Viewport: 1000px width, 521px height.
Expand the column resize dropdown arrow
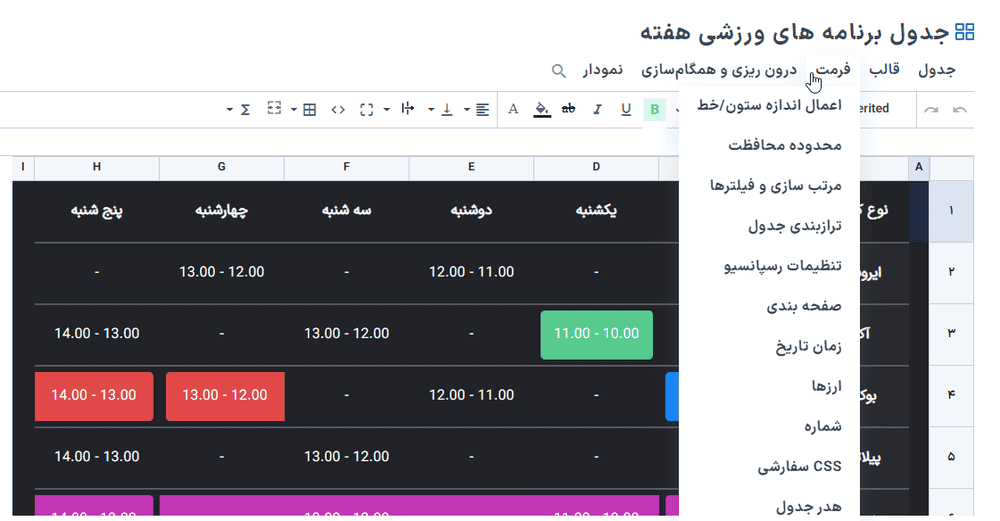tap(386, 110)
